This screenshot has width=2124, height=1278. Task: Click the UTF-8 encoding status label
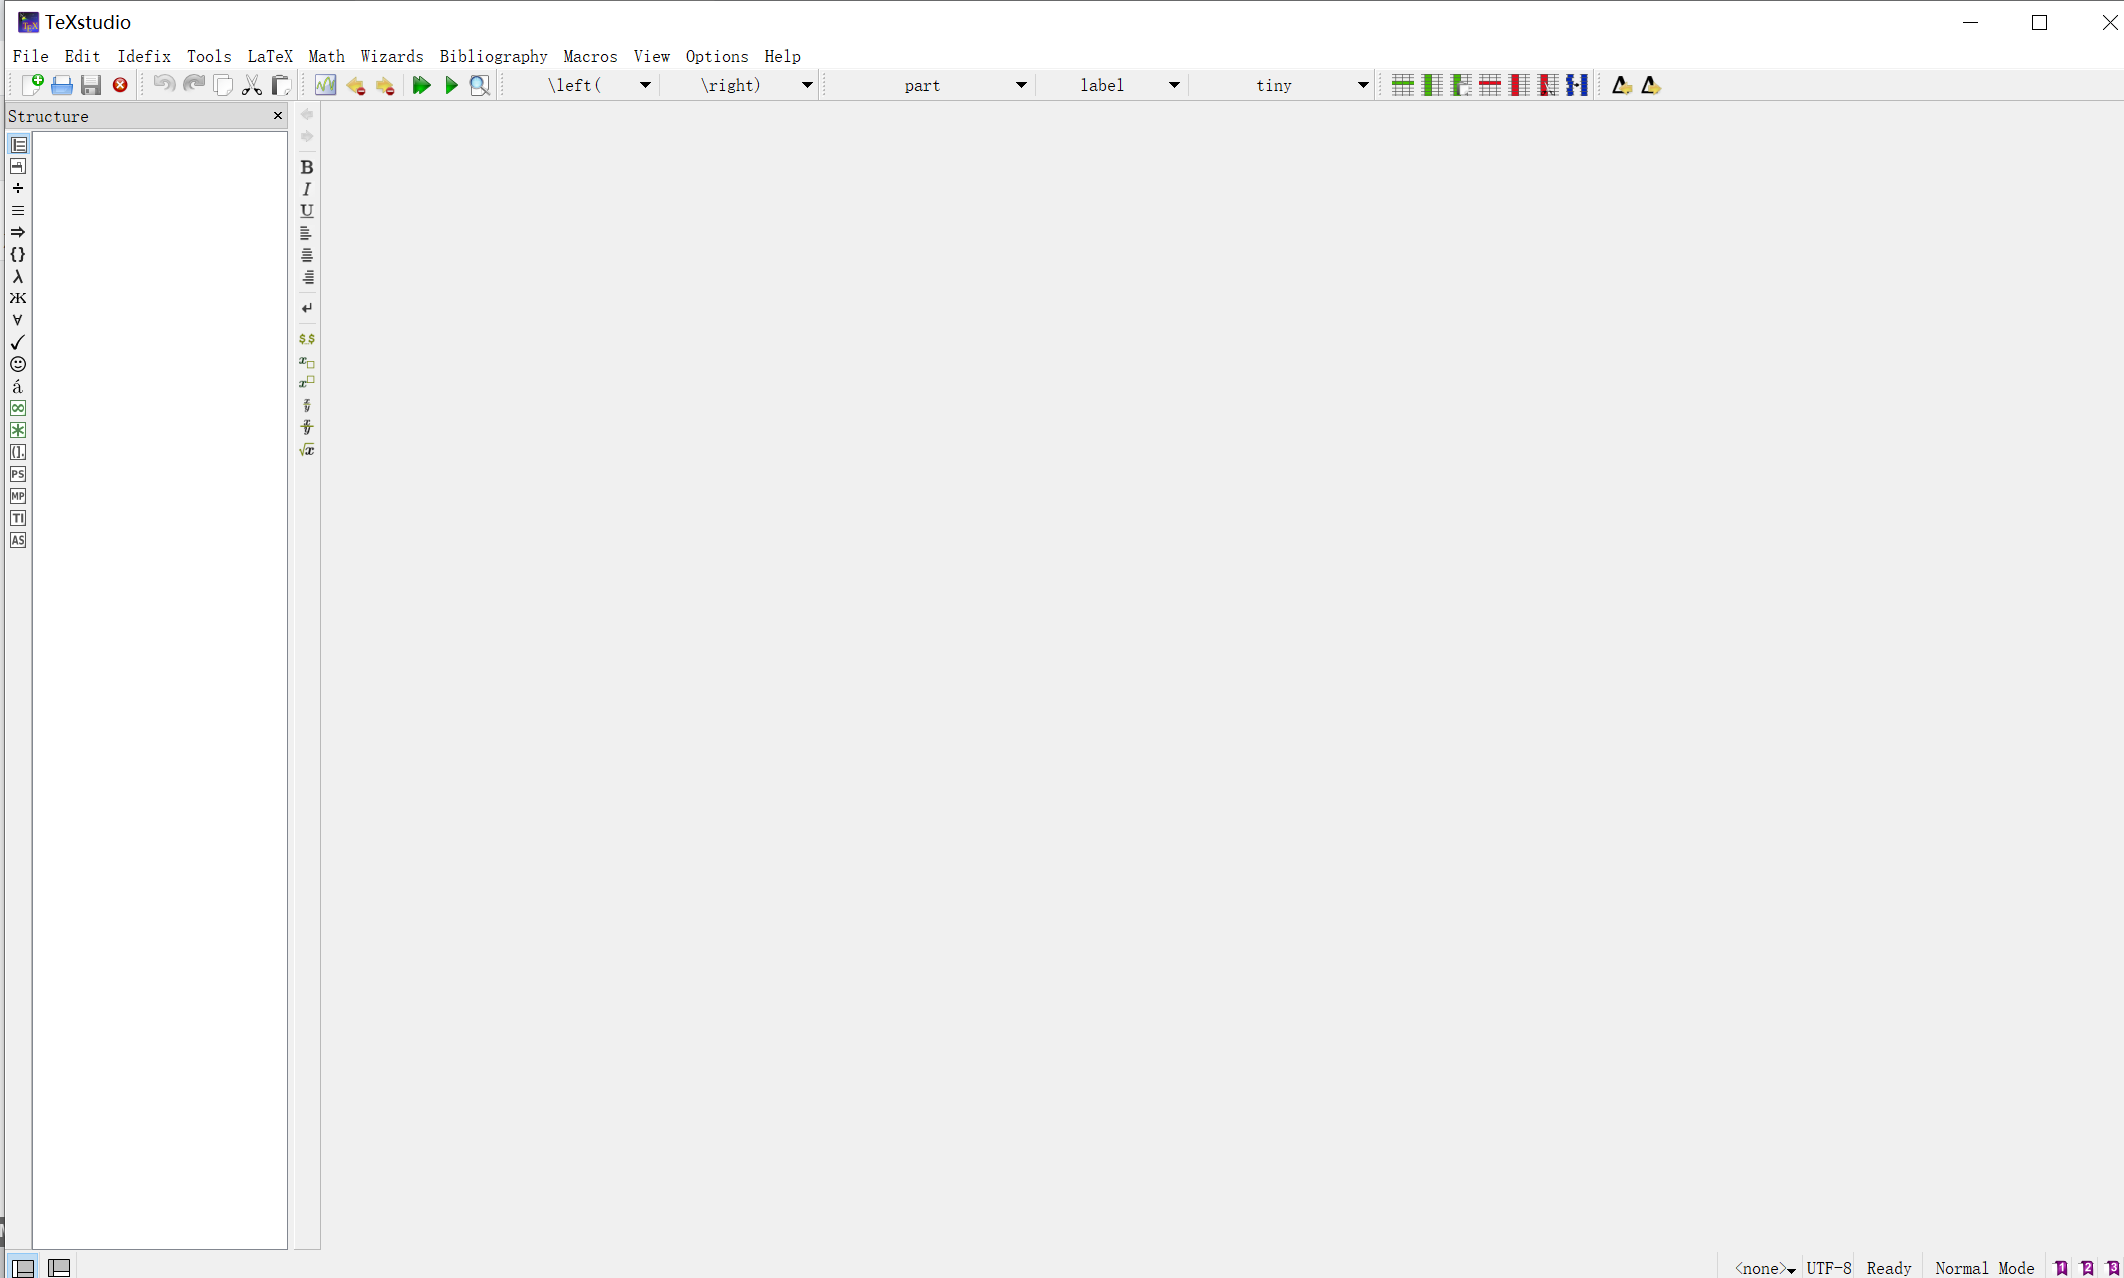pyautogui.click(x=1828, y=1268)
